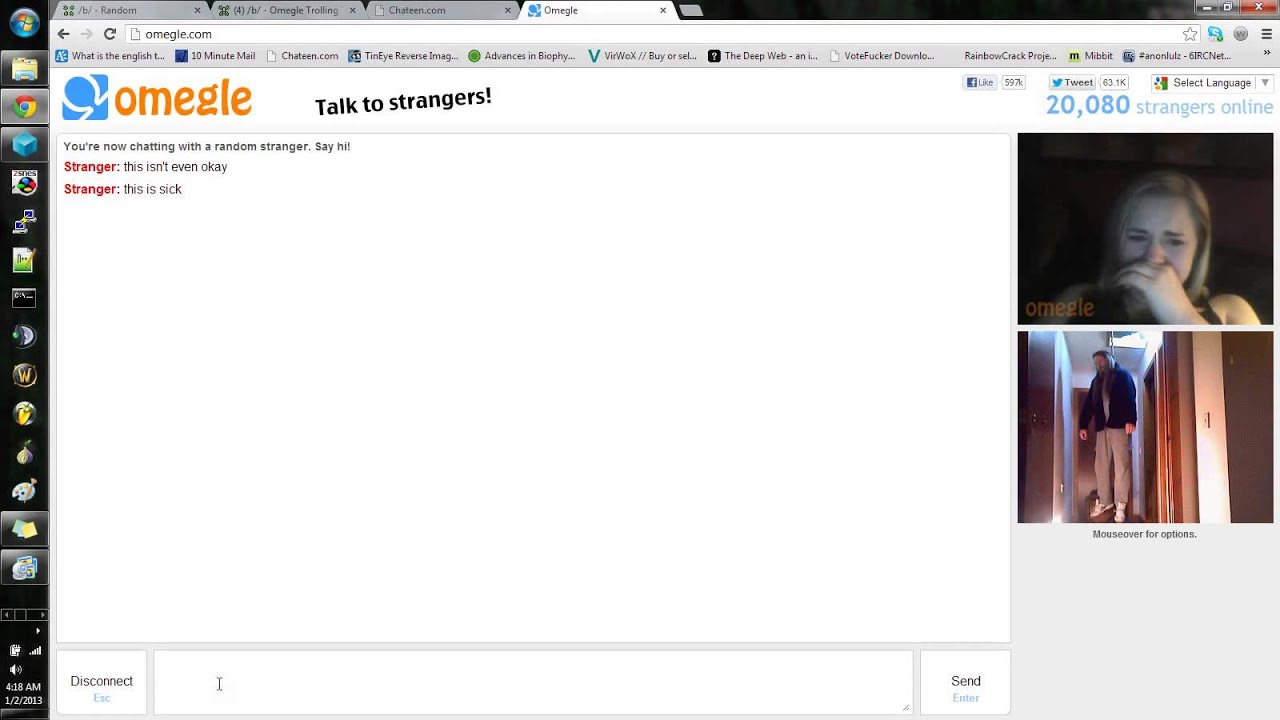1280x720 pixels.
Task: Close the Chateen.com tab
Action: (507, 10)
